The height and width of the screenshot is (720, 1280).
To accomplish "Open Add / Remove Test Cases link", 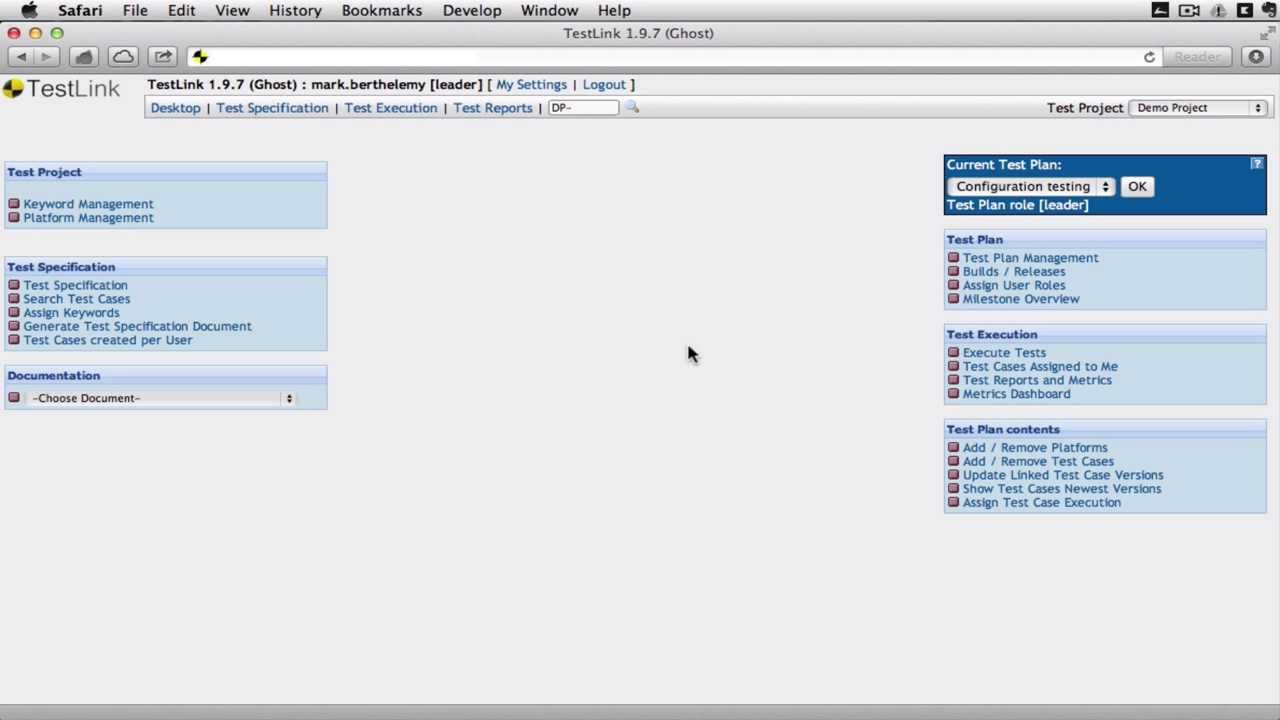I will [1038, 462].
